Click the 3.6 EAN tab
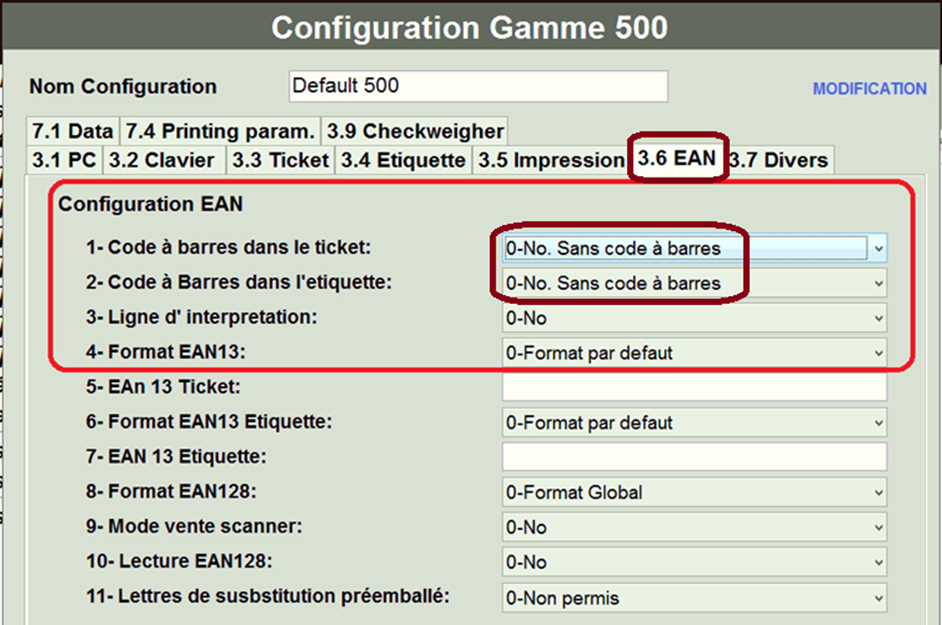 click(x=677, y=159)
